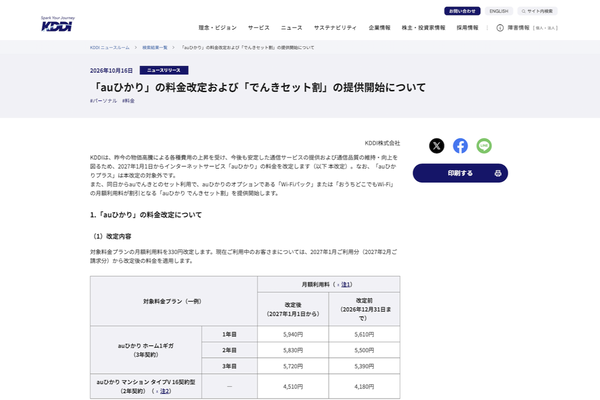
Task: Open the 株主・投資家情報 menu
Action: coord(423,28)
